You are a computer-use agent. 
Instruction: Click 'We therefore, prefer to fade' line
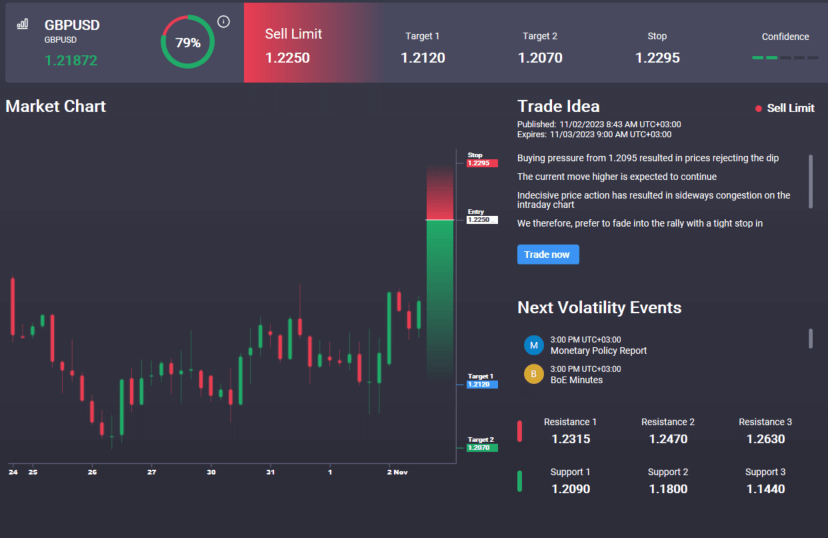click(639, 223)
